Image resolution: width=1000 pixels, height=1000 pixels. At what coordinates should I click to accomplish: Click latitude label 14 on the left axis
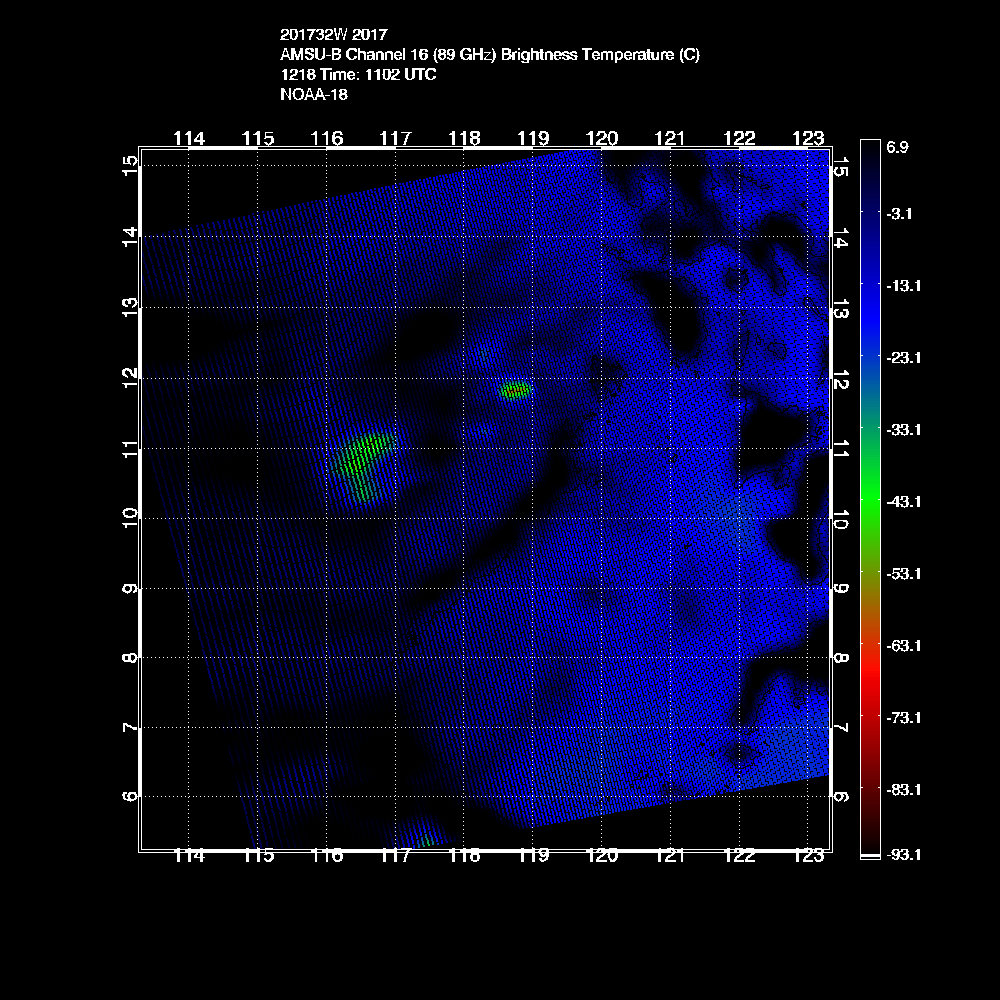click(x=130, y=237)
